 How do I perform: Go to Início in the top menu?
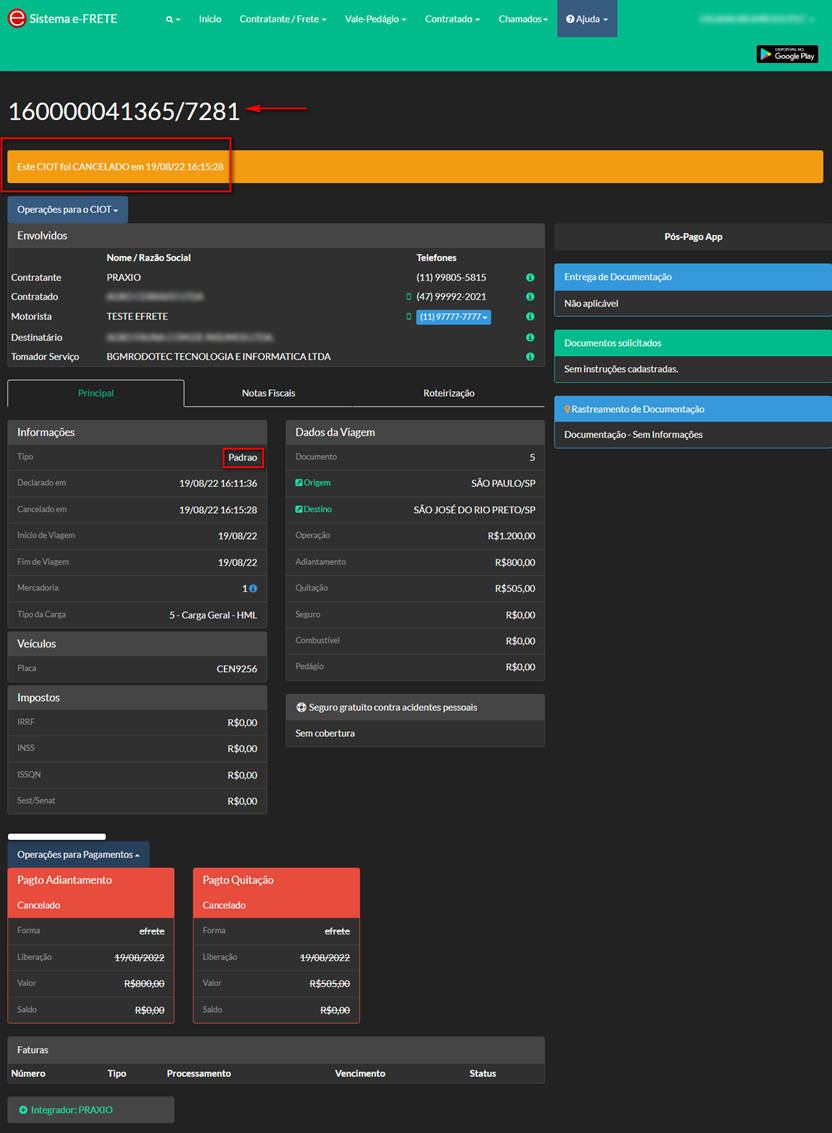tap(210, 19)
